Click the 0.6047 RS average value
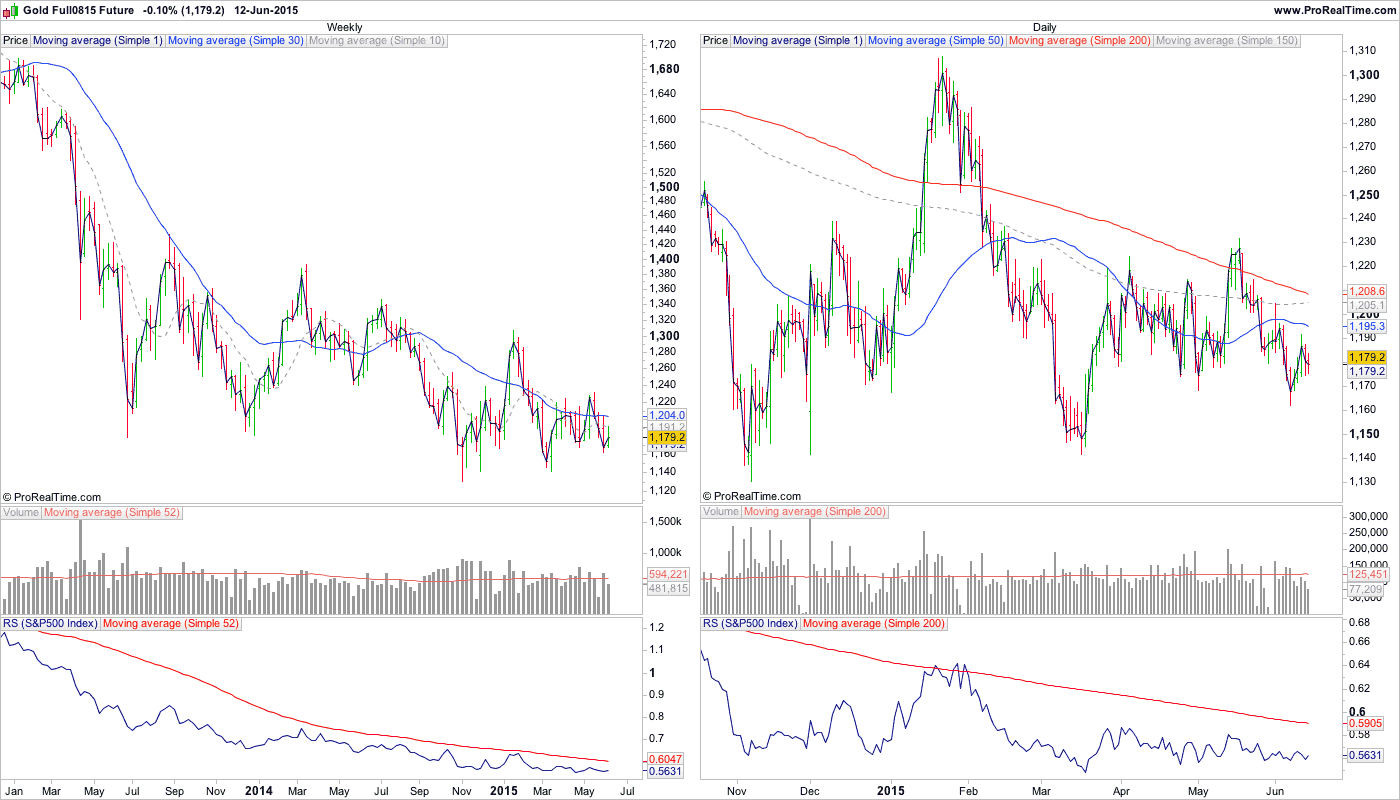Viewport: 1400px width, 800px height. (666, 759)
